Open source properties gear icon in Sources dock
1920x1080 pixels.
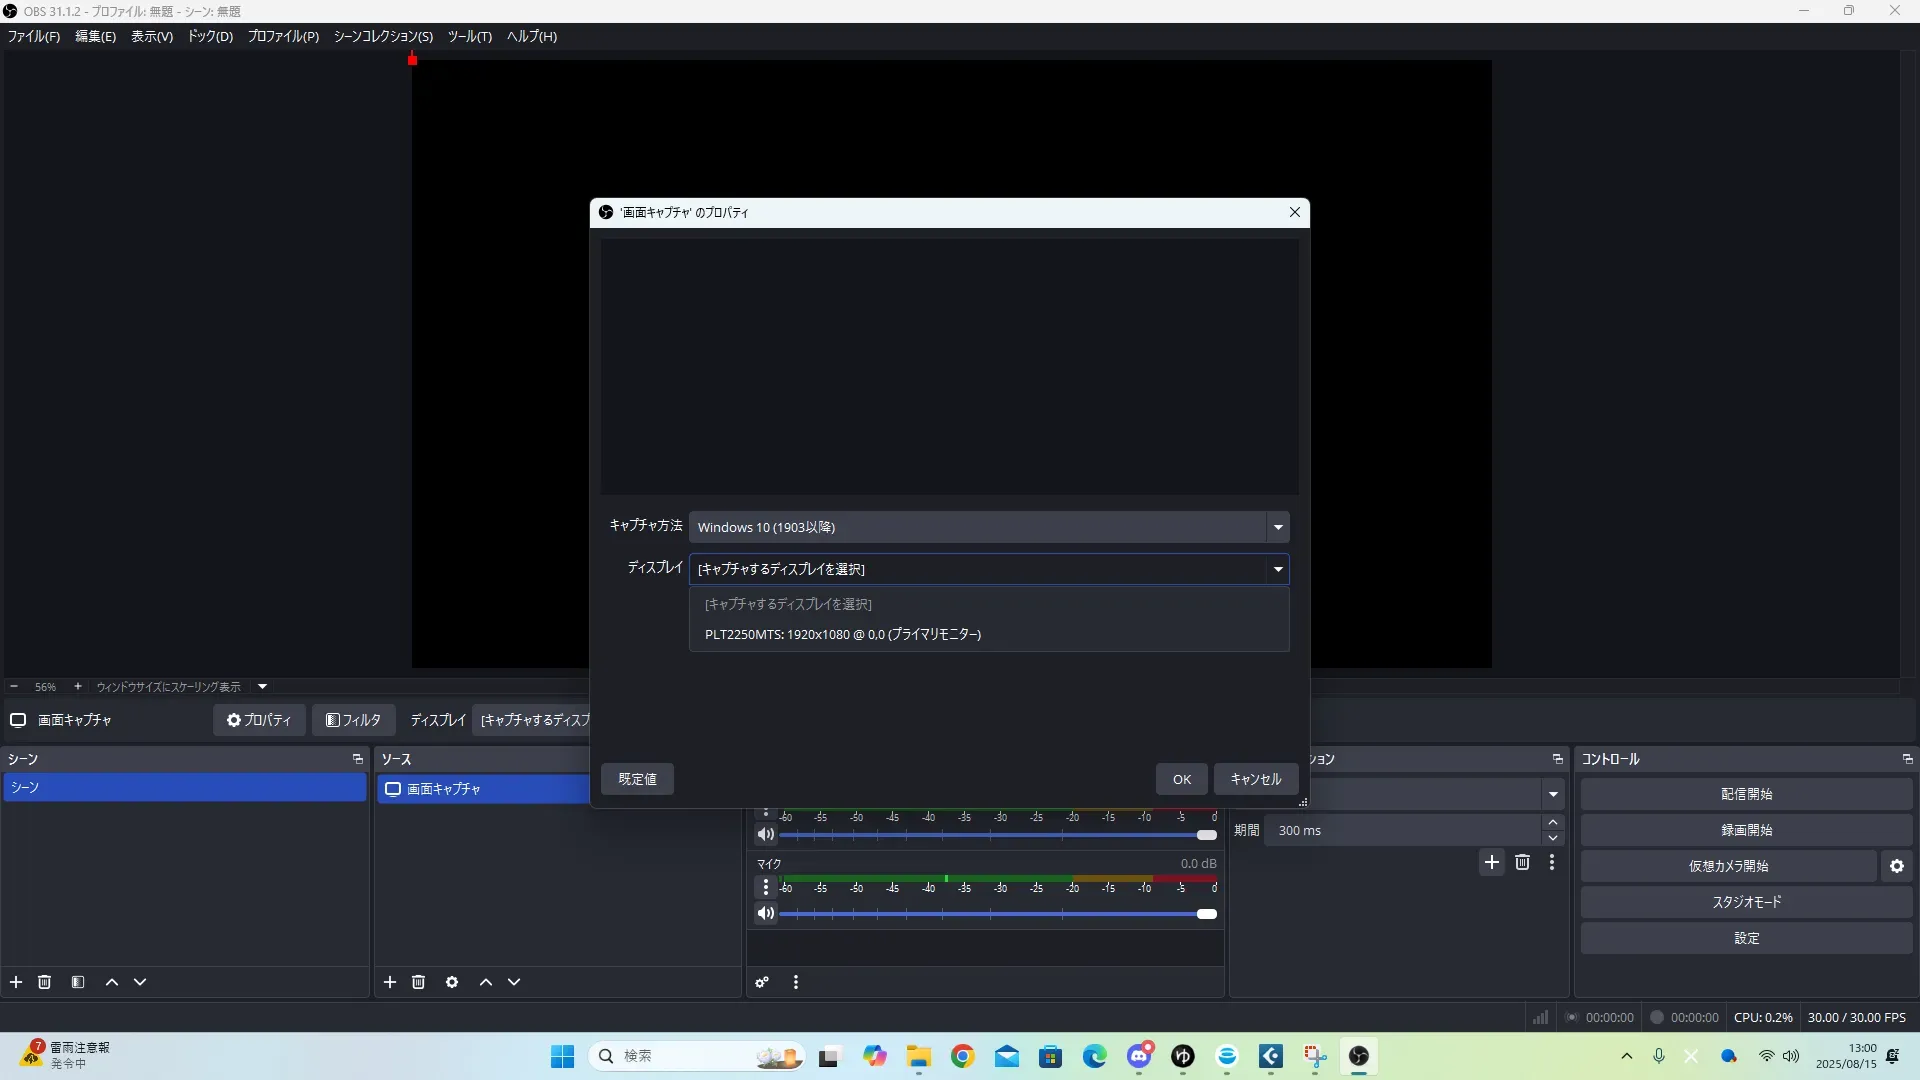click(x=452, y=982)
